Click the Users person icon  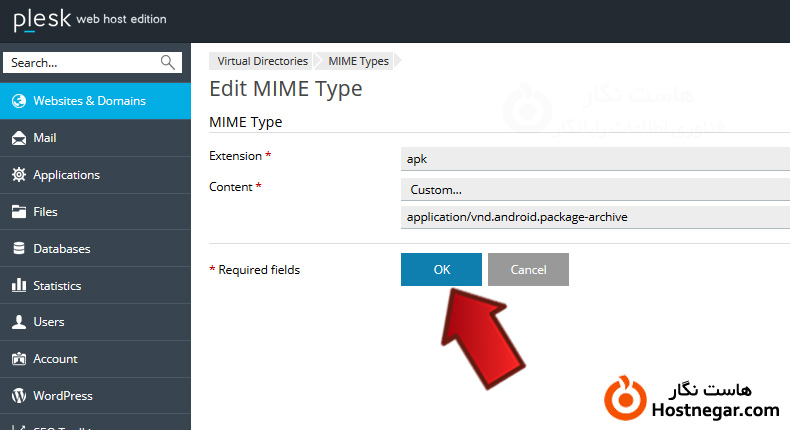(x=18, y=322)
